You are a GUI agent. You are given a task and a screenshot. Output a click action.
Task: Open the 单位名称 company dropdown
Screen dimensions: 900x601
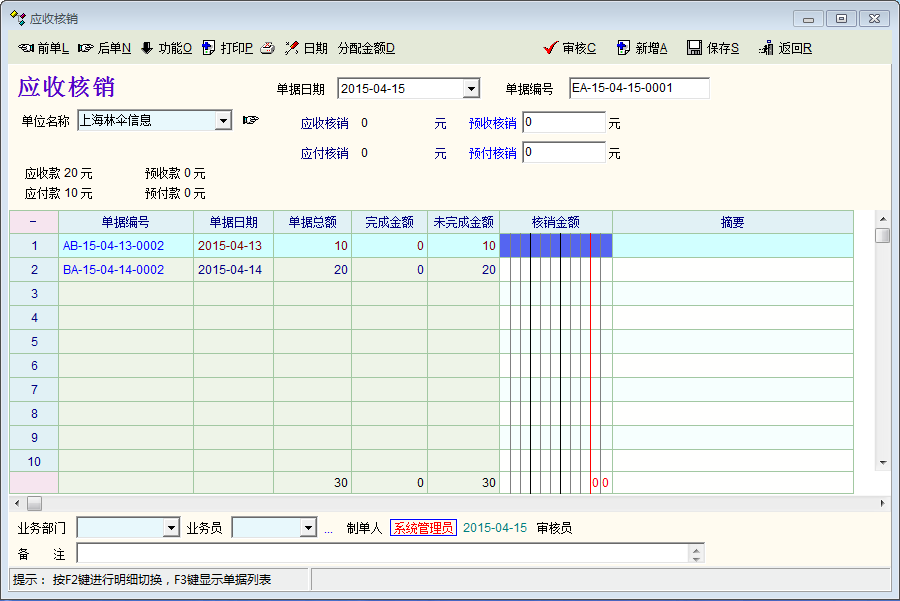pos(223,121)
